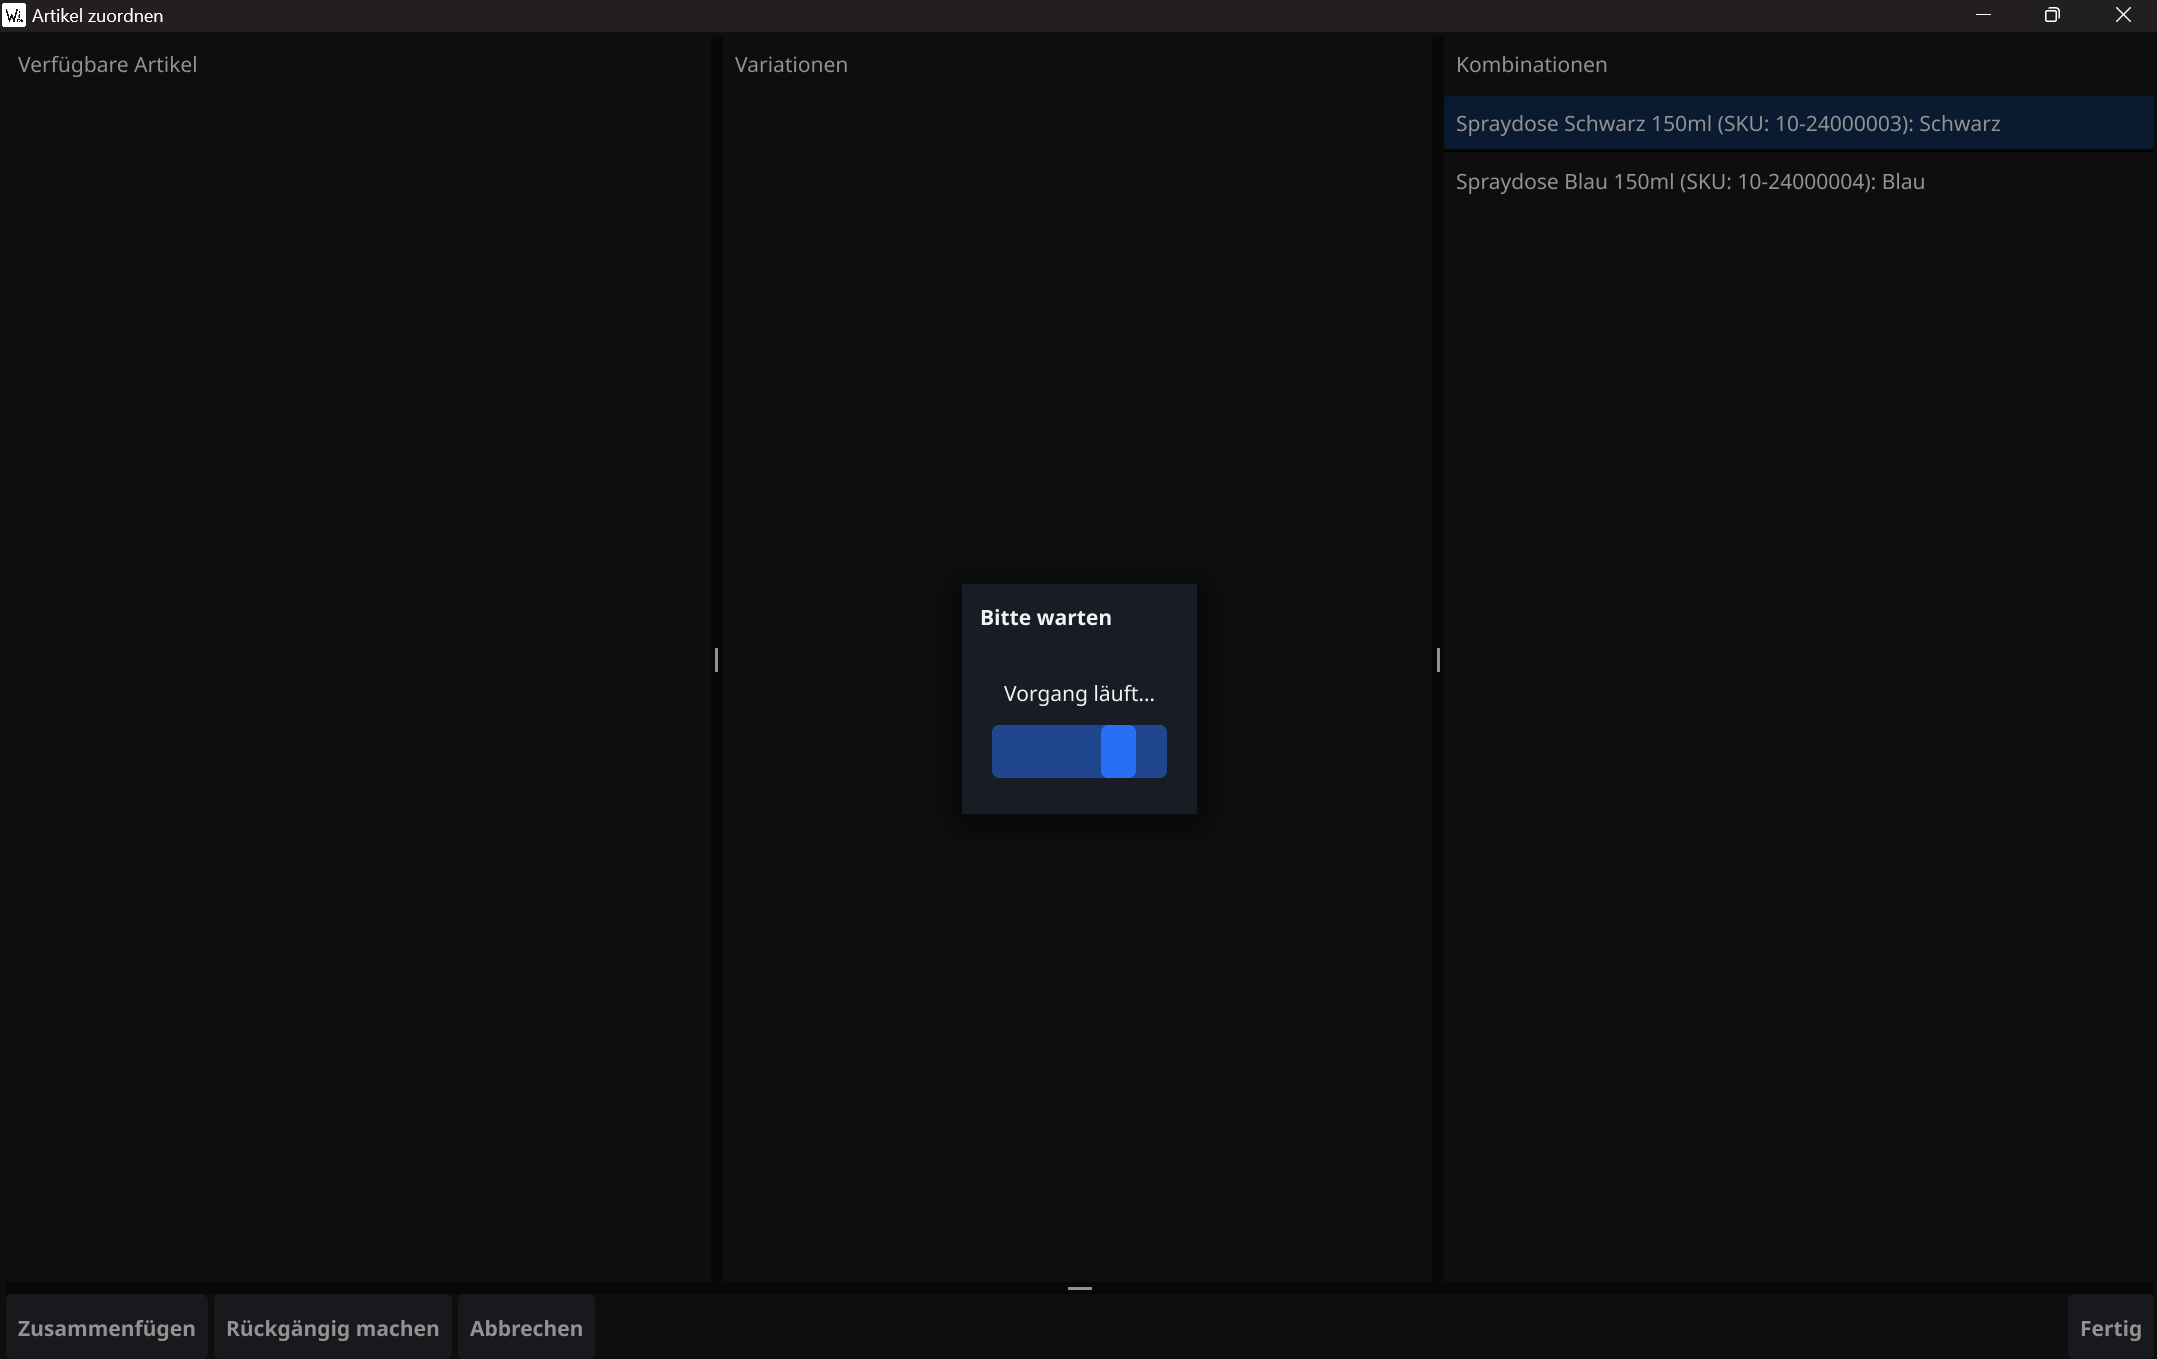Click the Bitte warten dialog title
The image size is (2157, 1359).
tap(1045, 618)
